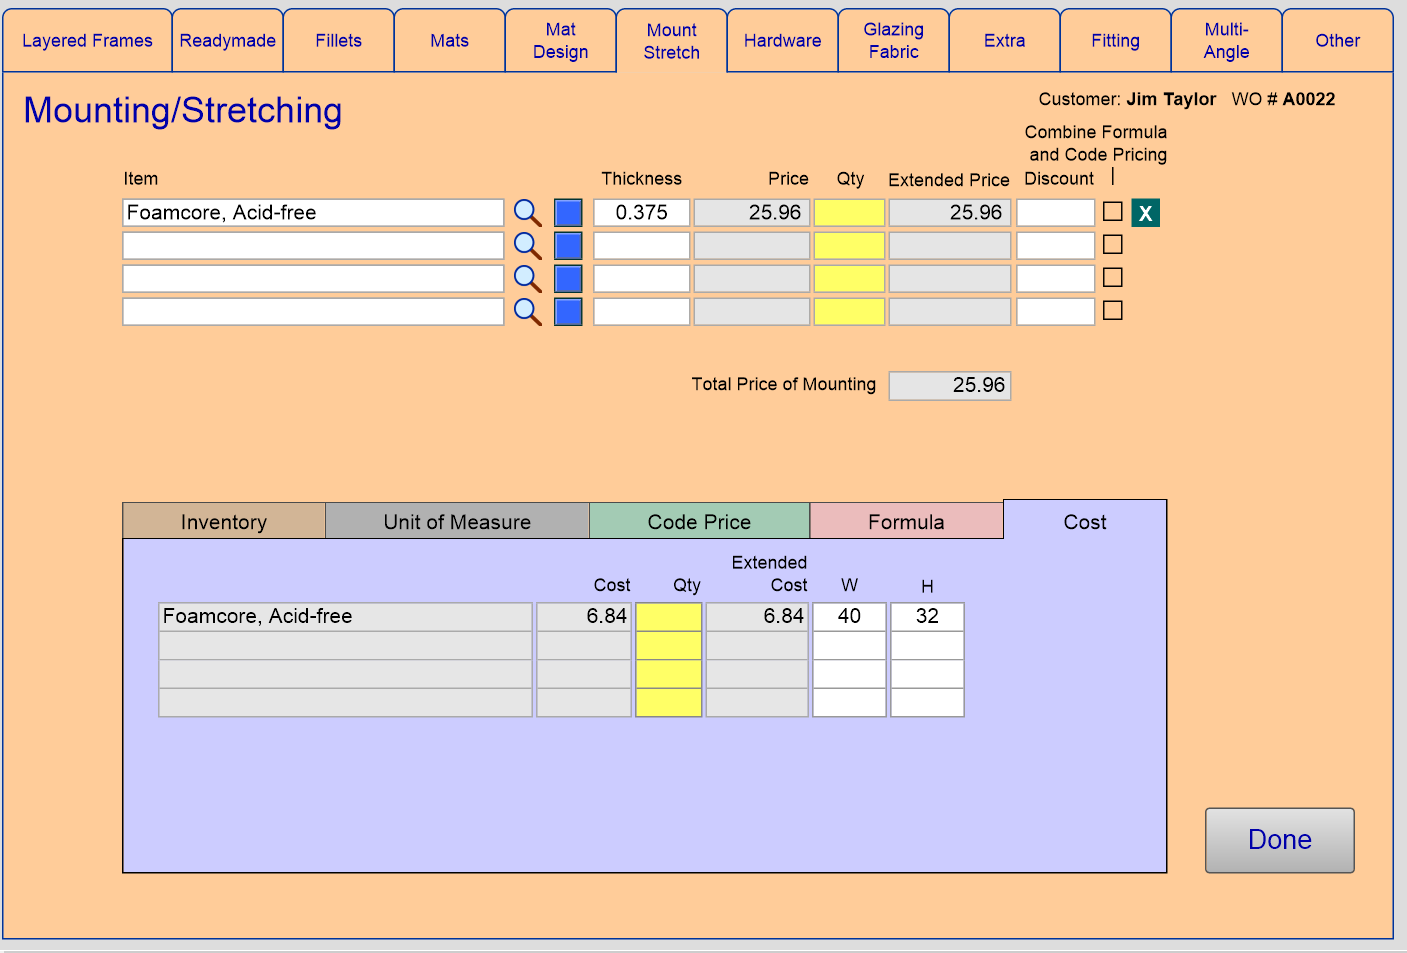Viewport: 1407px width, 953px height.
Task: Click the Thickness field showing 0.375
Action: [641, 213]
